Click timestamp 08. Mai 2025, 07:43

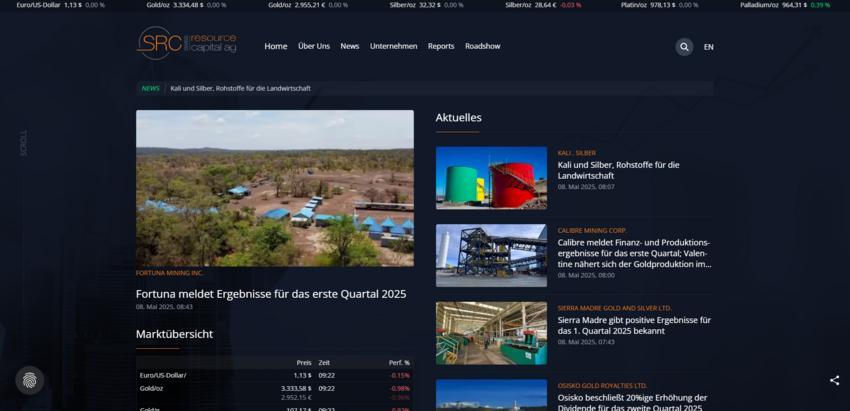coord(586,342)
